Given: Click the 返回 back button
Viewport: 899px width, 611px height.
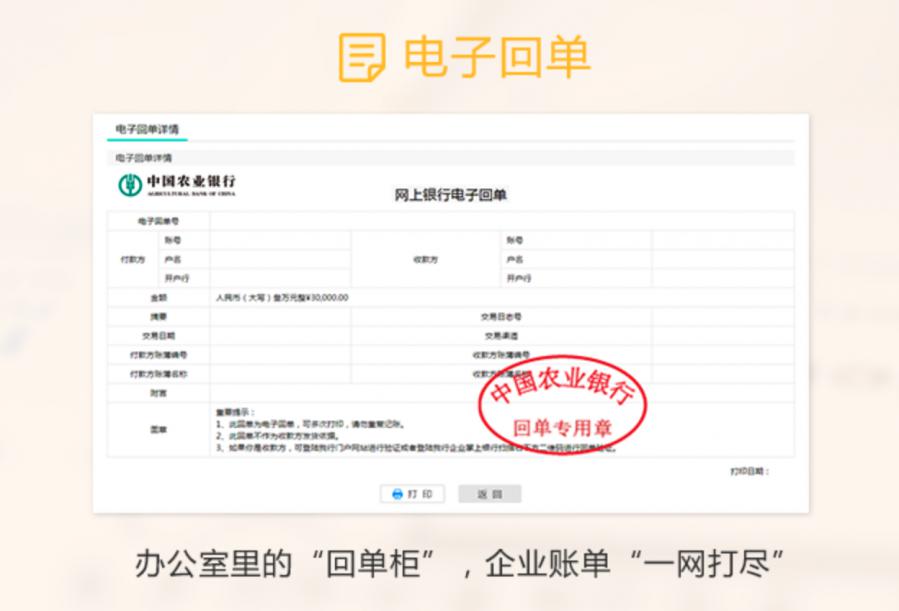Looking at the screenshot, I should tap(490, 494).
